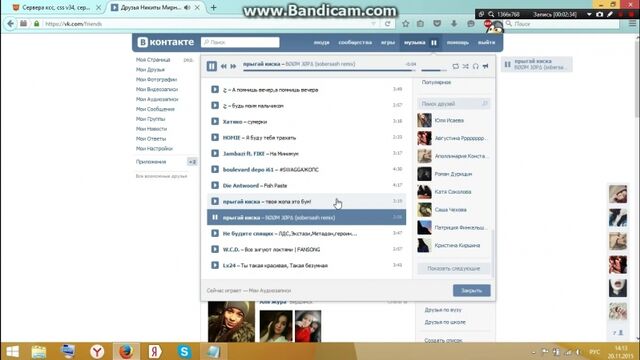This screenshot has height=360, width=640.
Task: Play 'Die Antwoord – Fish Paste'
Action: point(215,185)
